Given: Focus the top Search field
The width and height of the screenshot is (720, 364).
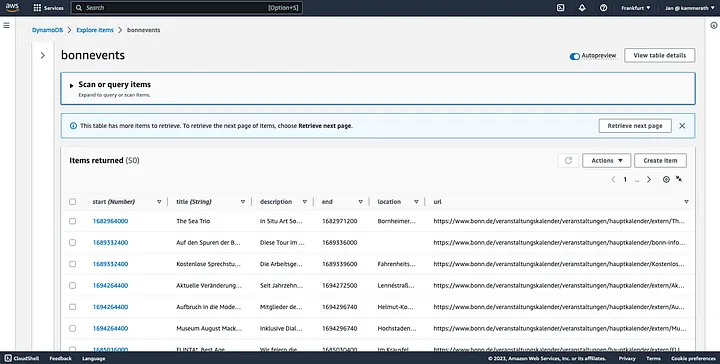Looking at the screenshot, I should [x=186, y=8].
